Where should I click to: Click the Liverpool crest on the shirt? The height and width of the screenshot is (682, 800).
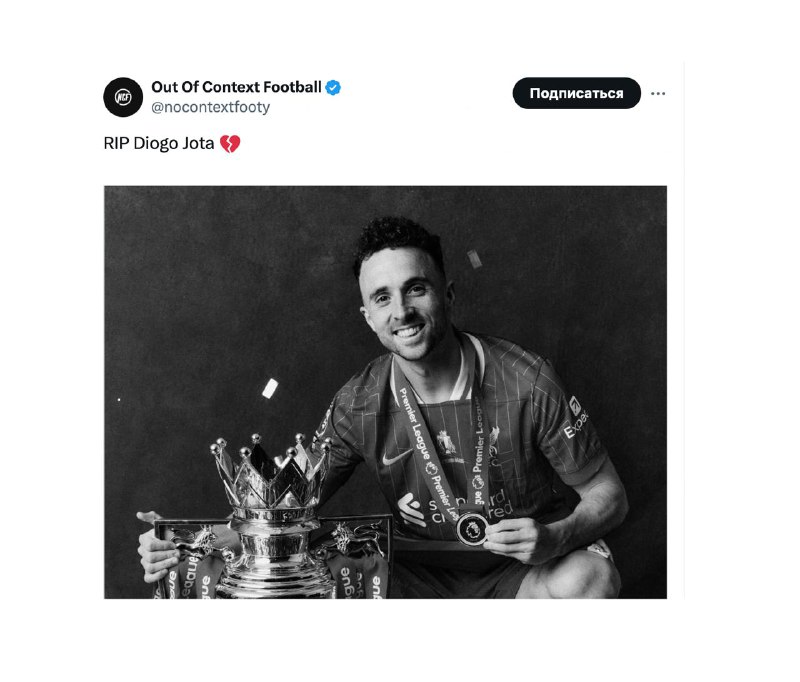(447, 443)
